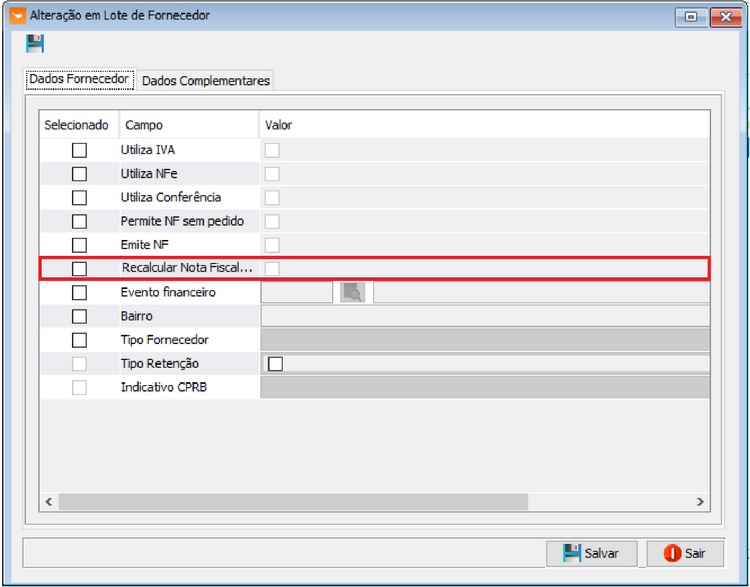Toggle the Tipo Retenção value checkbox
Viewport: 750px width, 587px height.
(275, 364)
